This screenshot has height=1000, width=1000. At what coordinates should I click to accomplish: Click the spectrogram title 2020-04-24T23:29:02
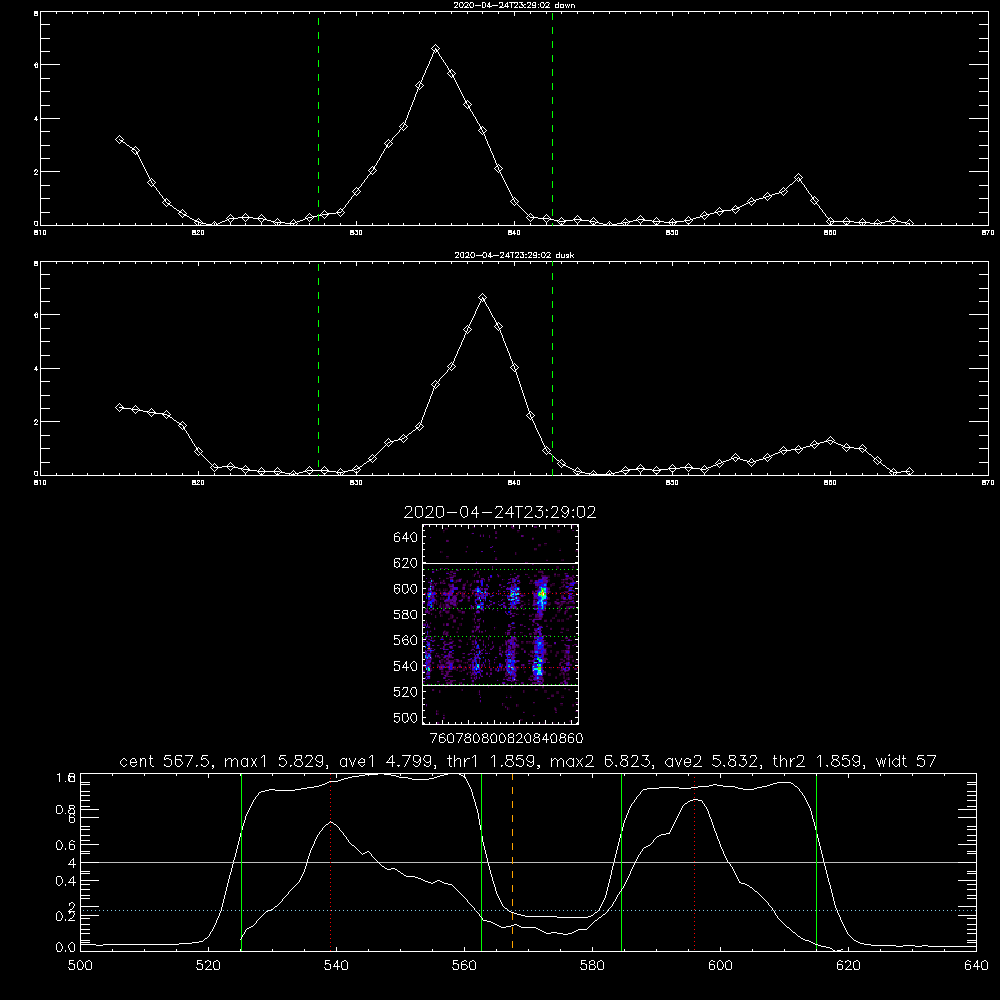pos(500,512)
